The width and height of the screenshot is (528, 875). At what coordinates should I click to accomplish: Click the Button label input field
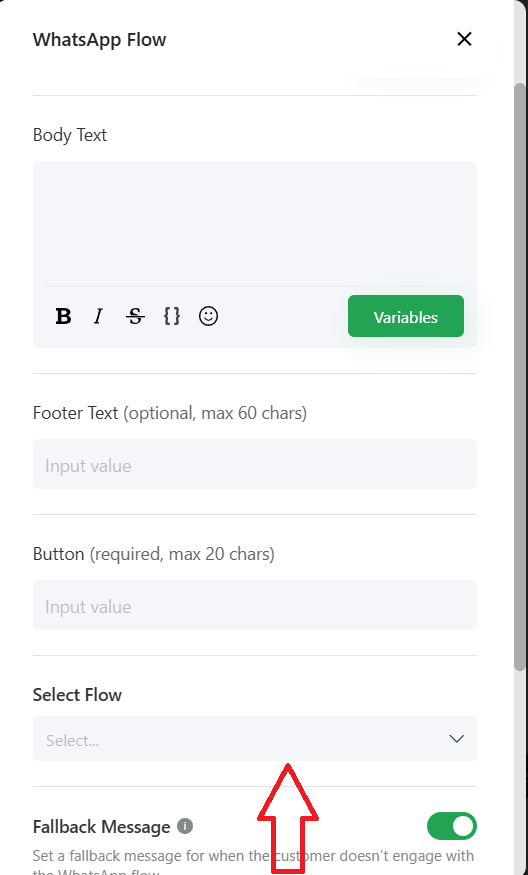[x=255, y=605]
